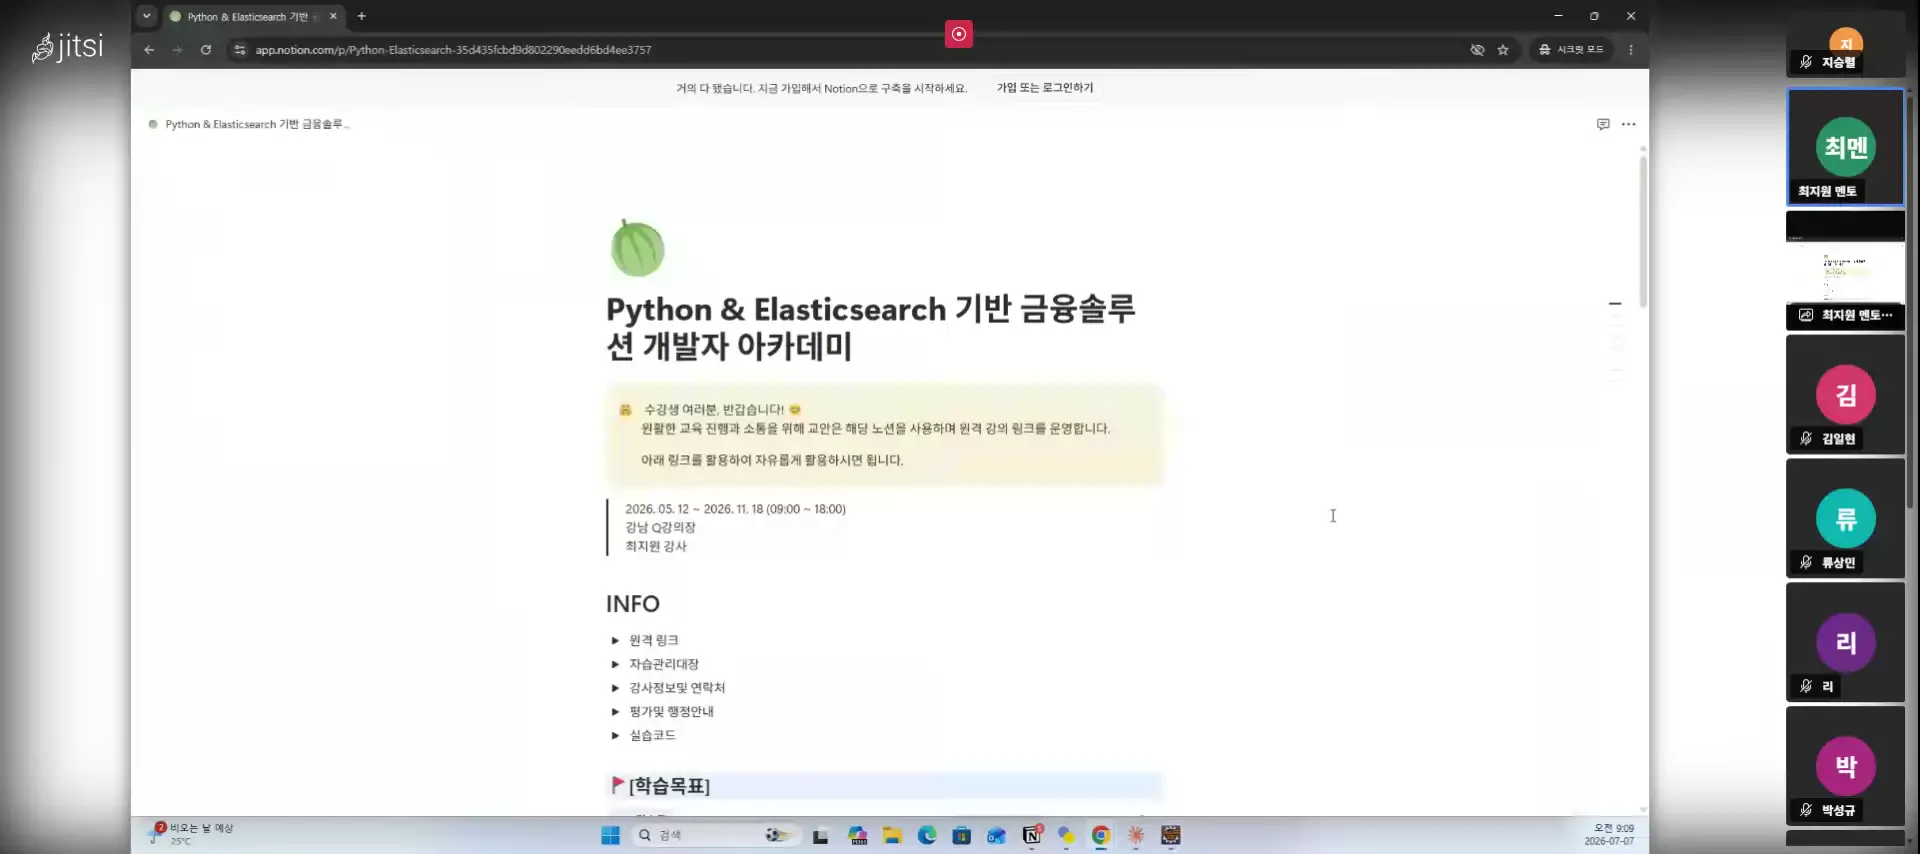Click the Notion breadcrumb page title
This screenshot has width=1920, height=854.
point(257,124)
